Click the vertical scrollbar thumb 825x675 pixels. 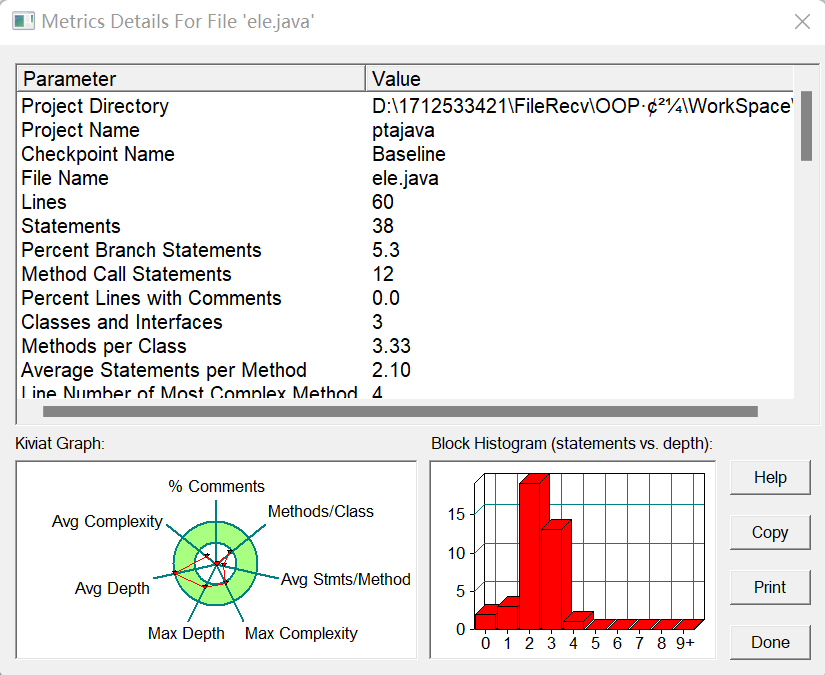point(806,126)
